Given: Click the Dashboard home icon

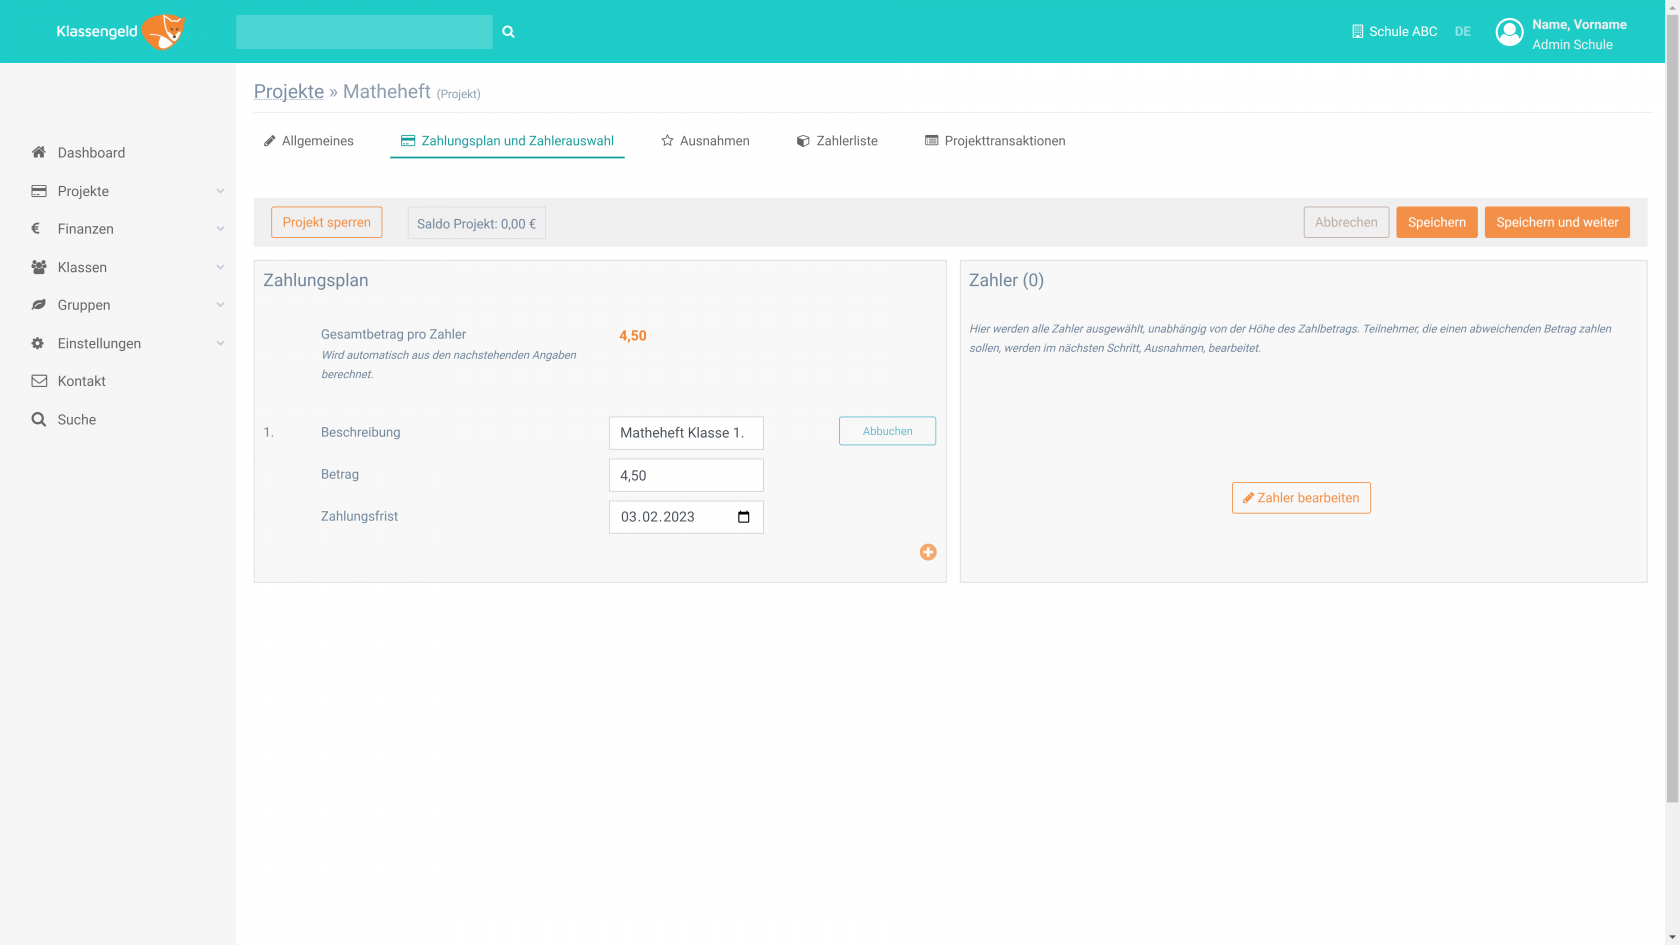Looking at the screenshot, I should click(x=39, y=152).
